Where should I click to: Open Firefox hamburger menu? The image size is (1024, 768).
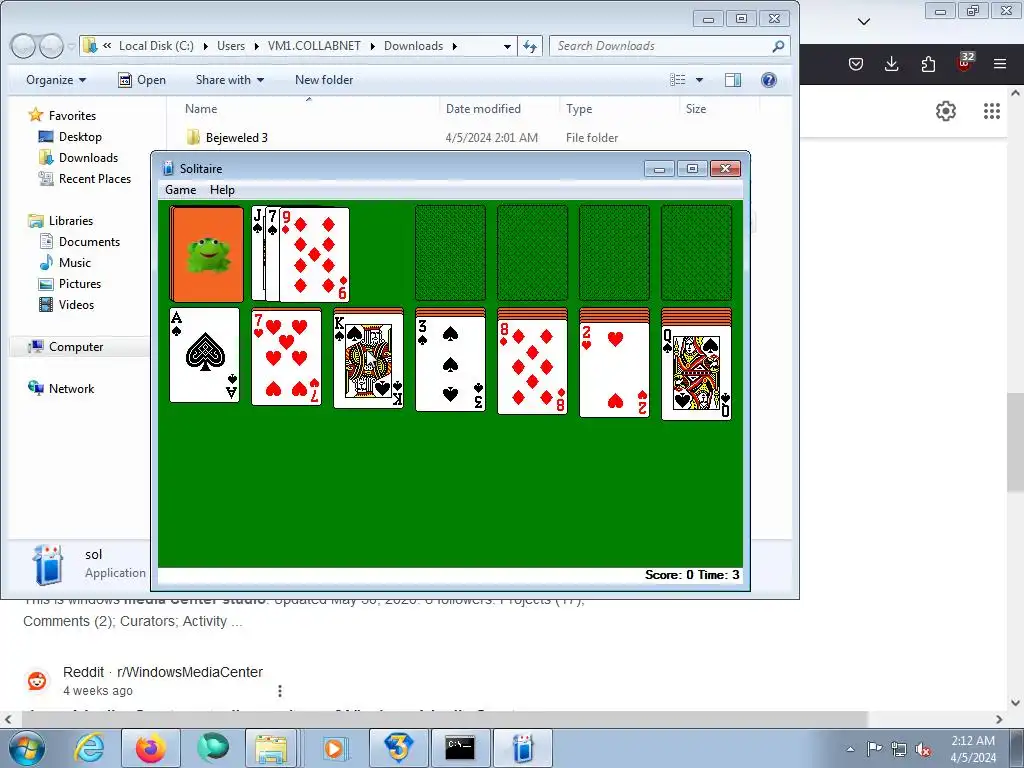pos(999,64)
